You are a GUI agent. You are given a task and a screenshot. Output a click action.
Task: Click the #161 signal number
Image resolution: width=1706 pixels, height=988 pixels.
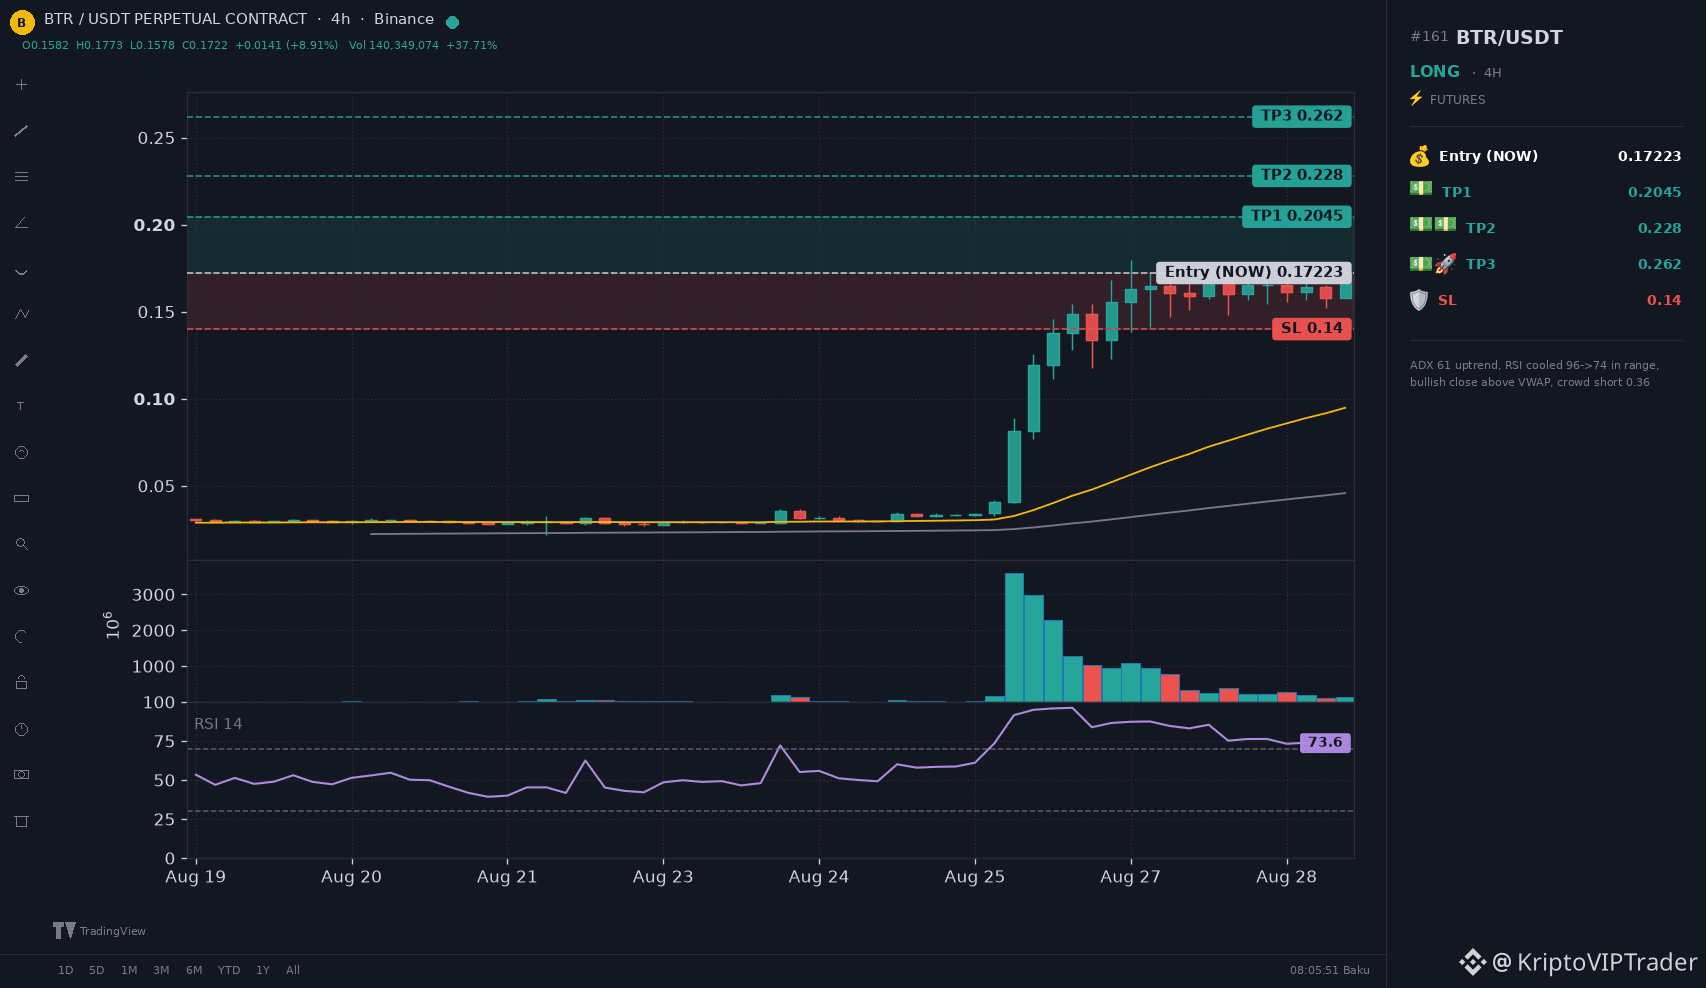pyautogui.click(x=1429, y=37)
